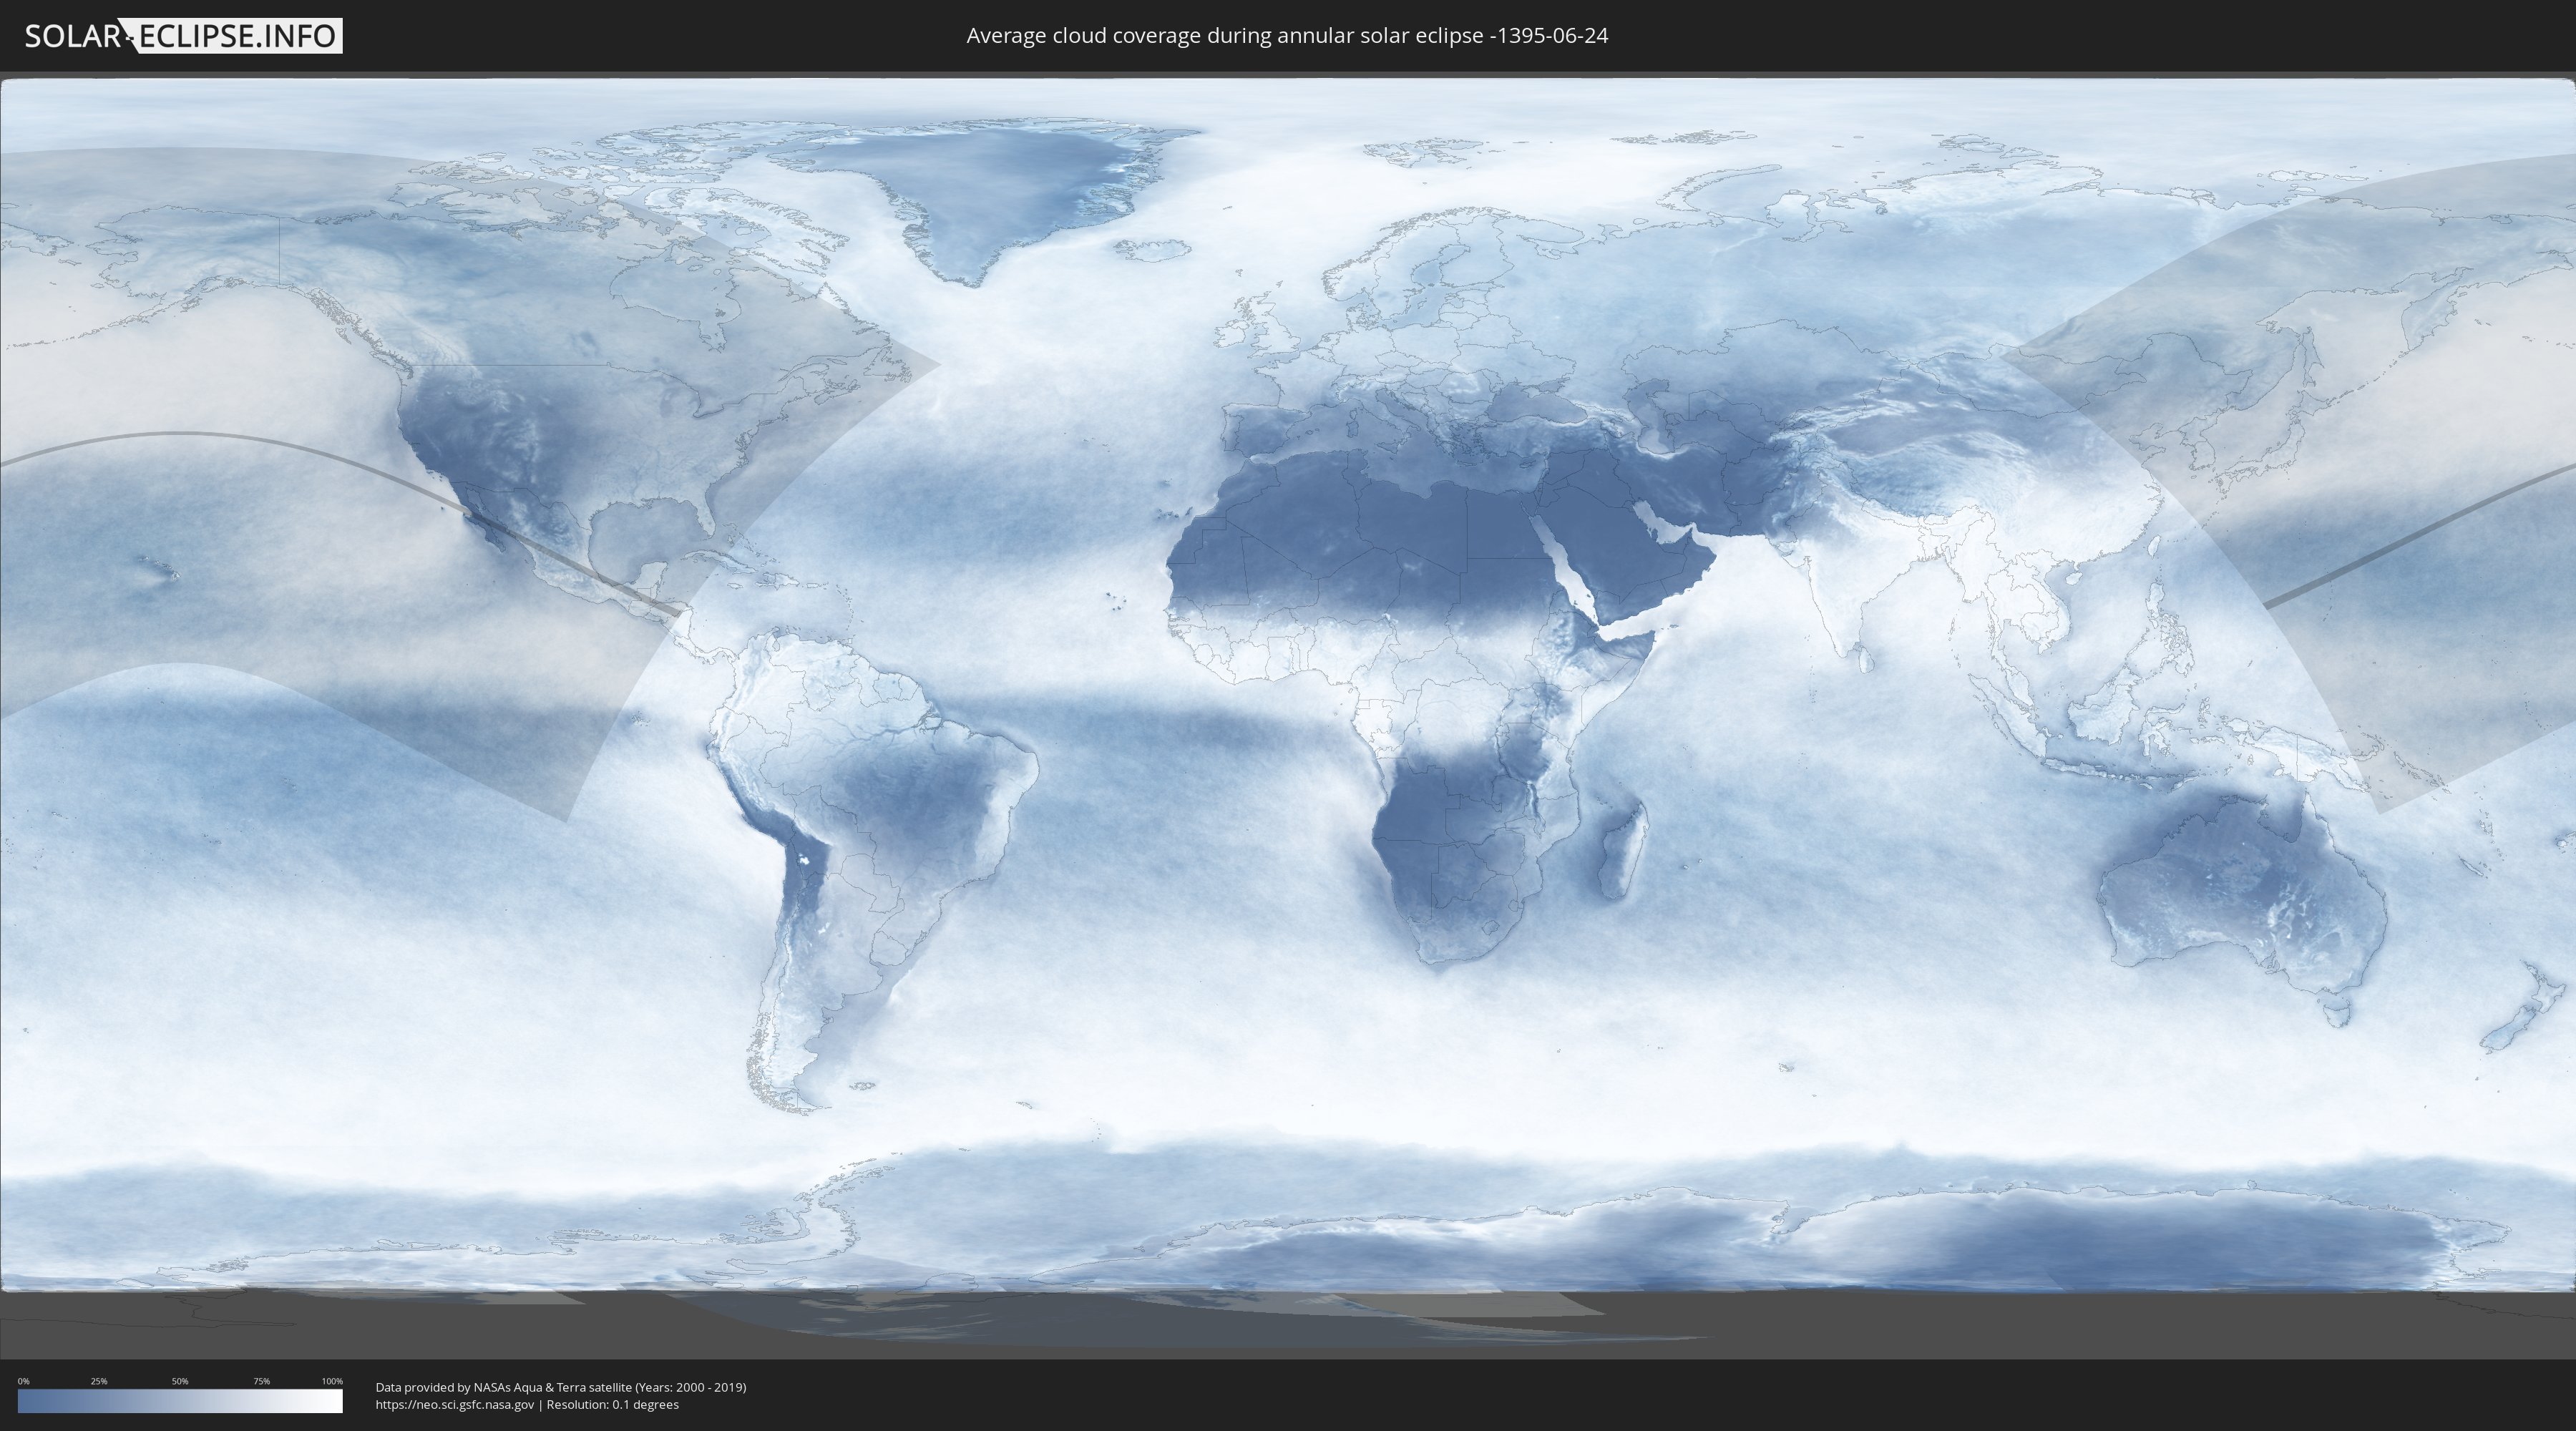Viewport: 2576px width, 1431px height.
Task: Click the Resolution: 0.1 degrees text
Action: [x=612, y=1405]
